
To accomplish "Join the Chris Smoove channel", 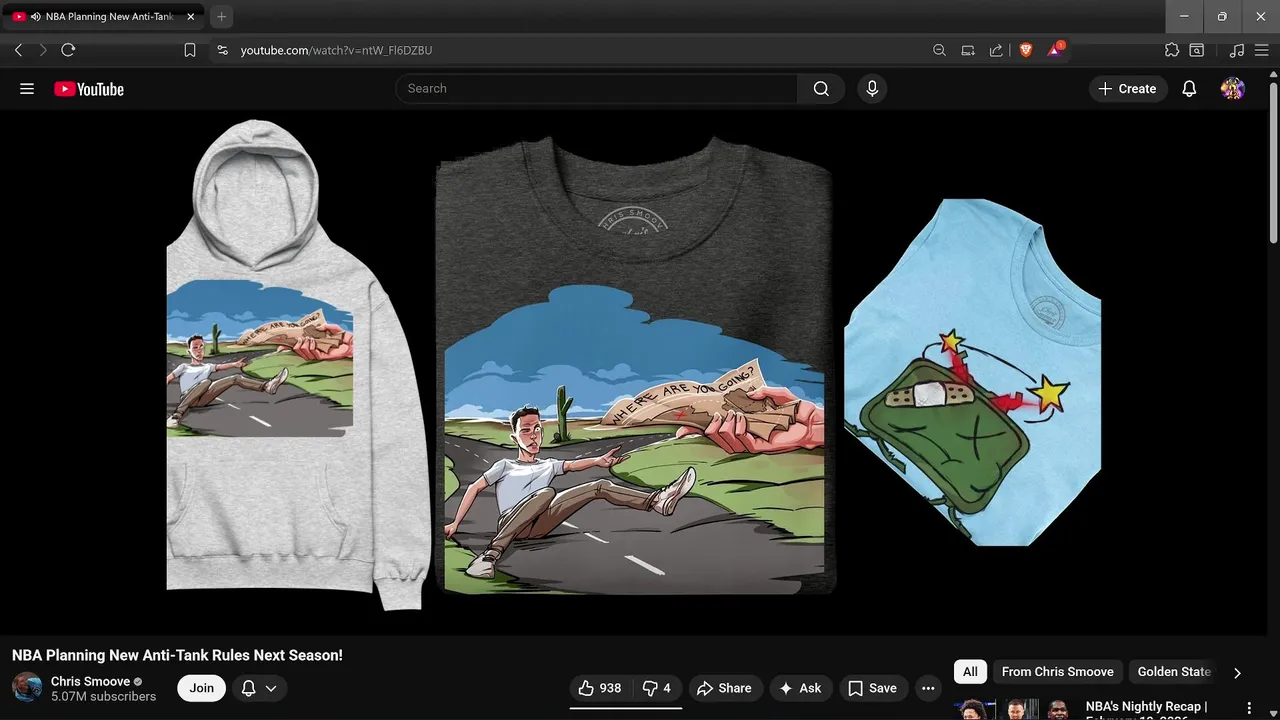I will pyautogui.click(x=202, y=688).
